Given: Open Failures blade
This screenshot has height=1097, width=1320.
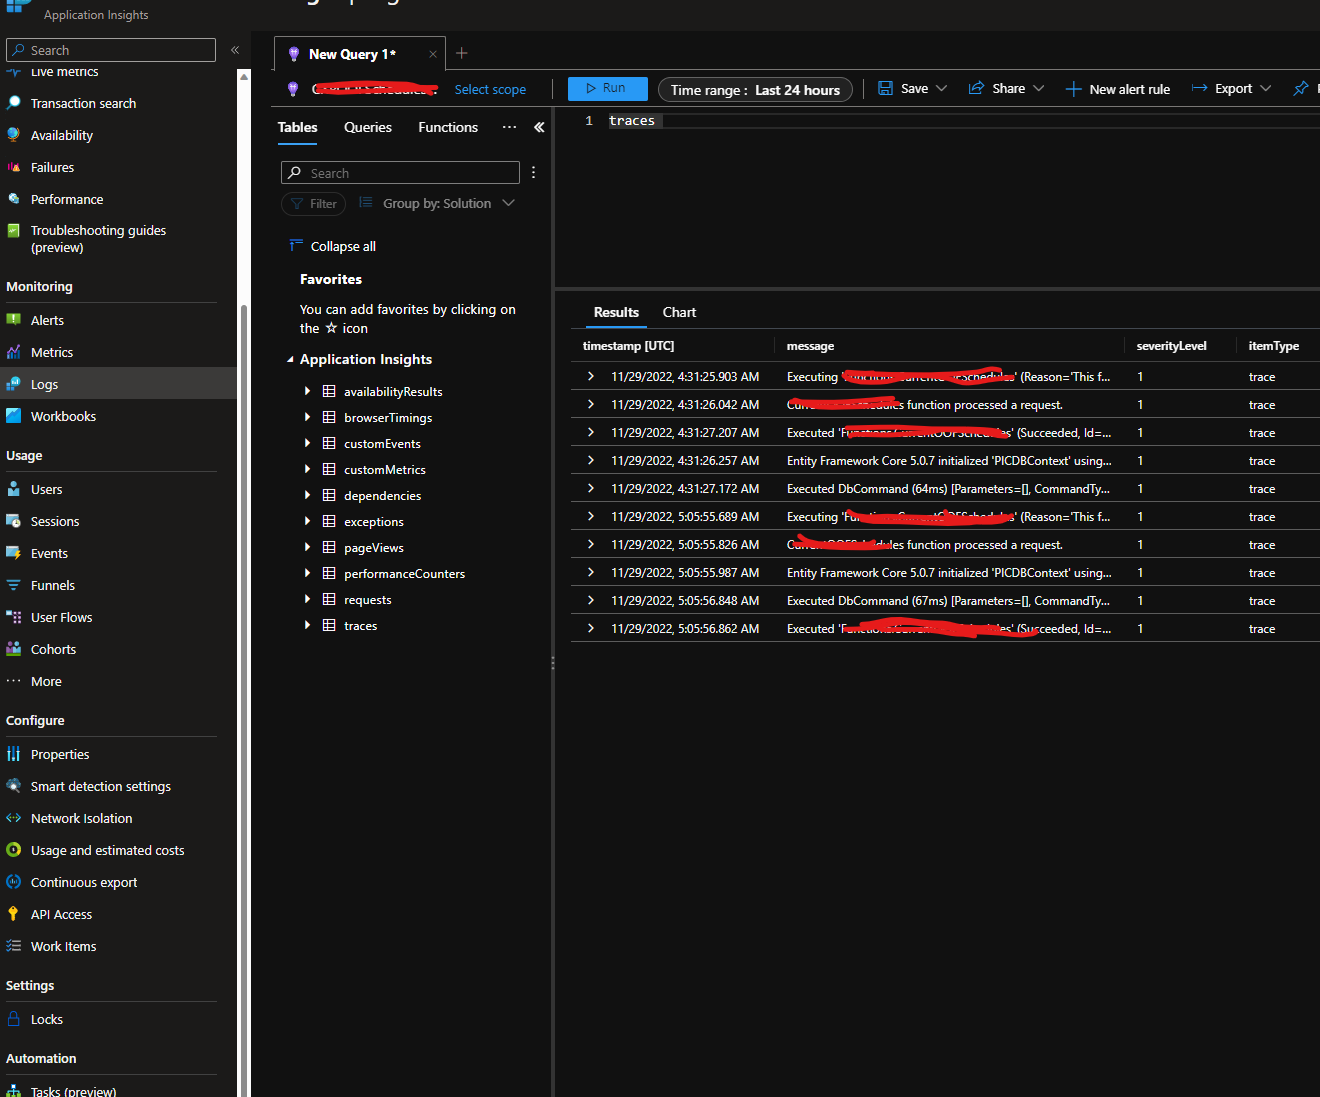Looking at the screenshot, I should (52, 167).
